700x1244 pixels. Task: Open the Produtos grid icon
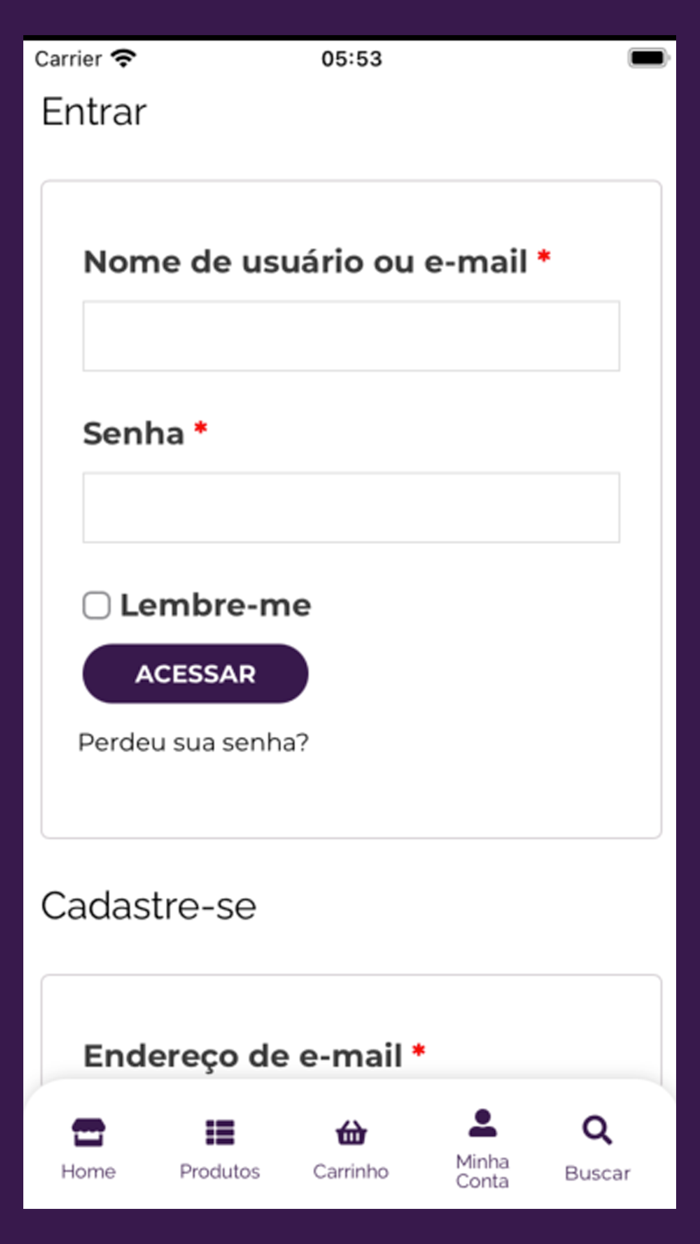click(219, 1132)
